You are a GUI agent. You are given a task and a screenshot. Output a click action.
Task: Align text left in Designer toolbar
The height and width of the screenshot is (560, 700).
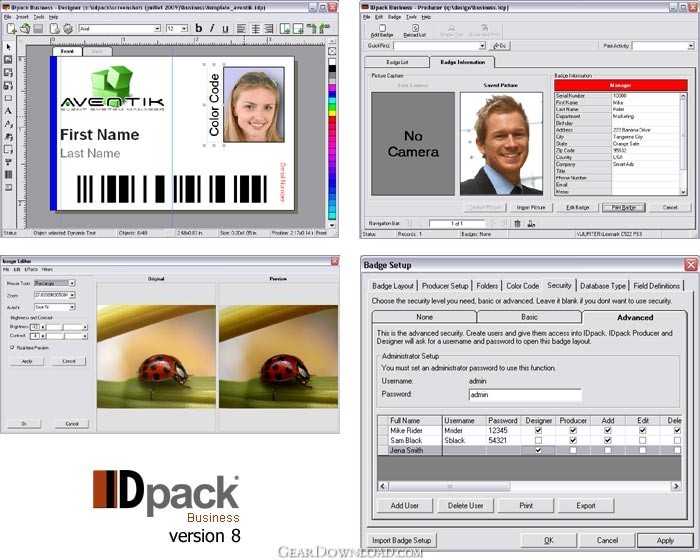point(241,29)
